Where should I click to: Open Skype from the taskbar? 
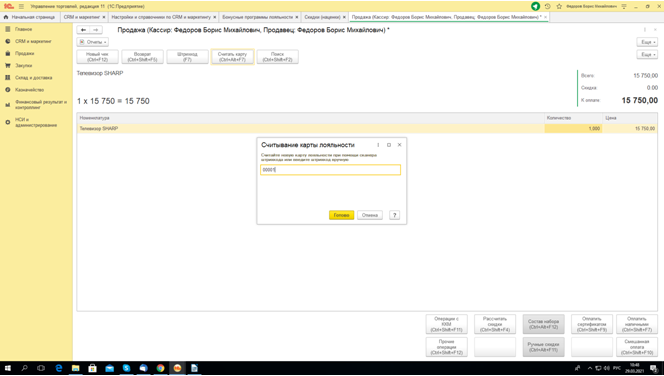pos(126,368)
